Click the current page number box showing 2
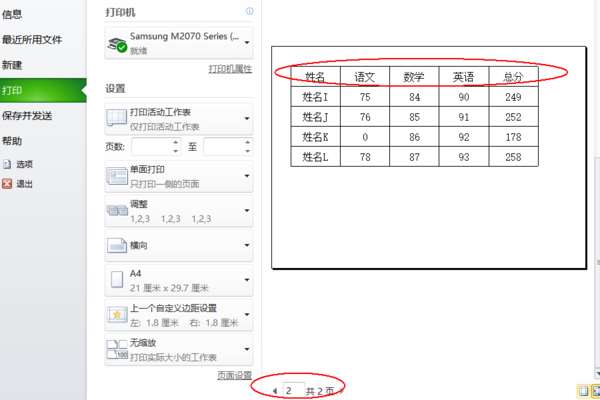The image size is (600, 400). (293, 390)
